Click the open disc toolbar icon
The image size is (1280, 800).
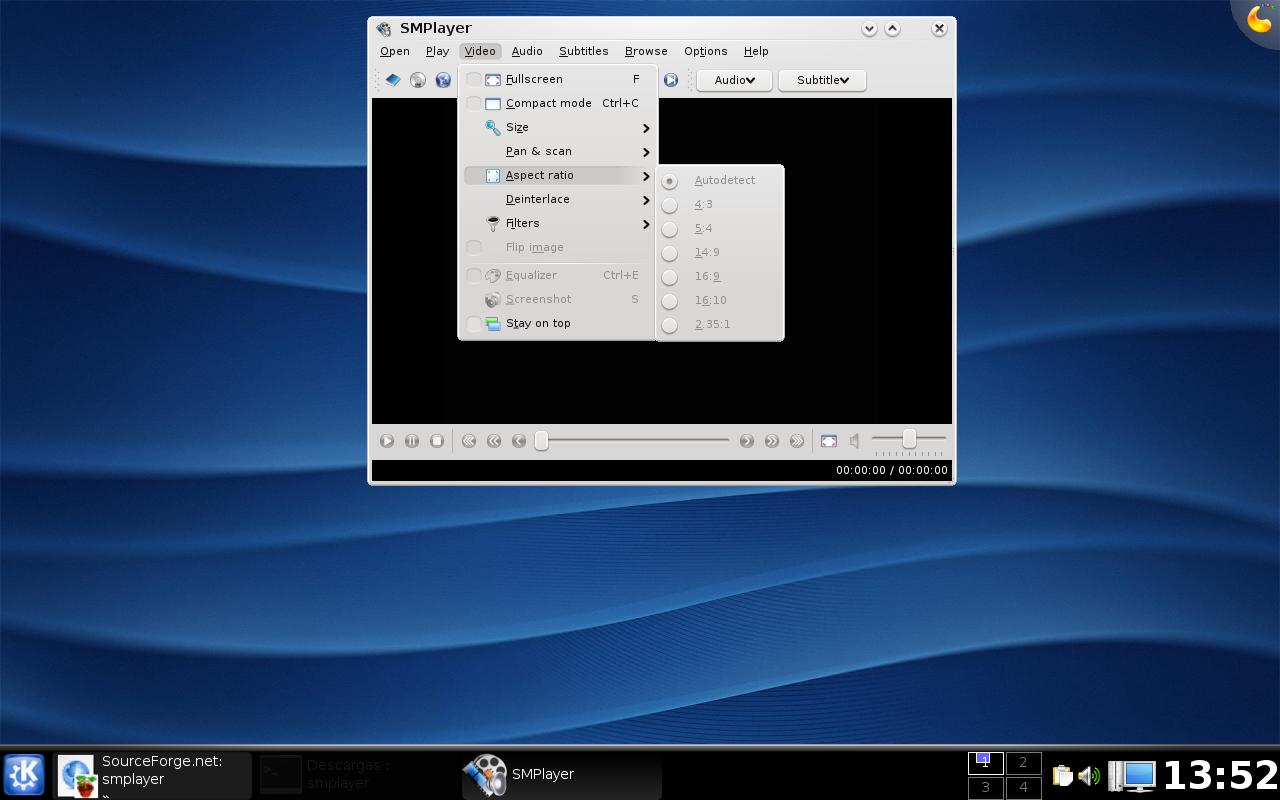click(418, 80)
